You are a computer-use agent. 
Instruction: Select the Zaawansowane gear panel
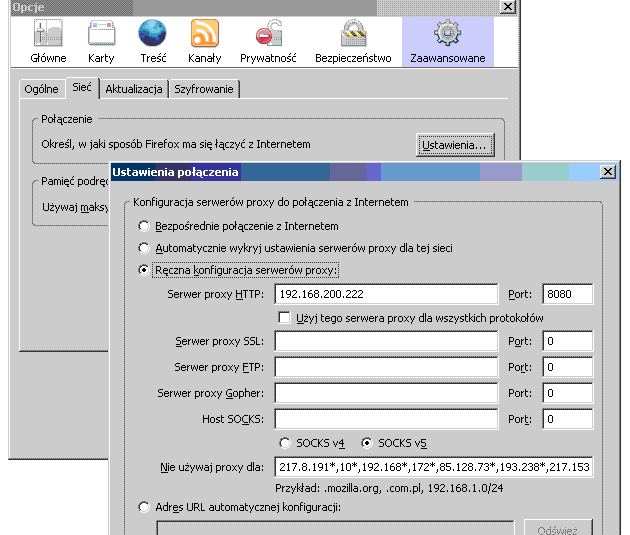click(447, 42)
